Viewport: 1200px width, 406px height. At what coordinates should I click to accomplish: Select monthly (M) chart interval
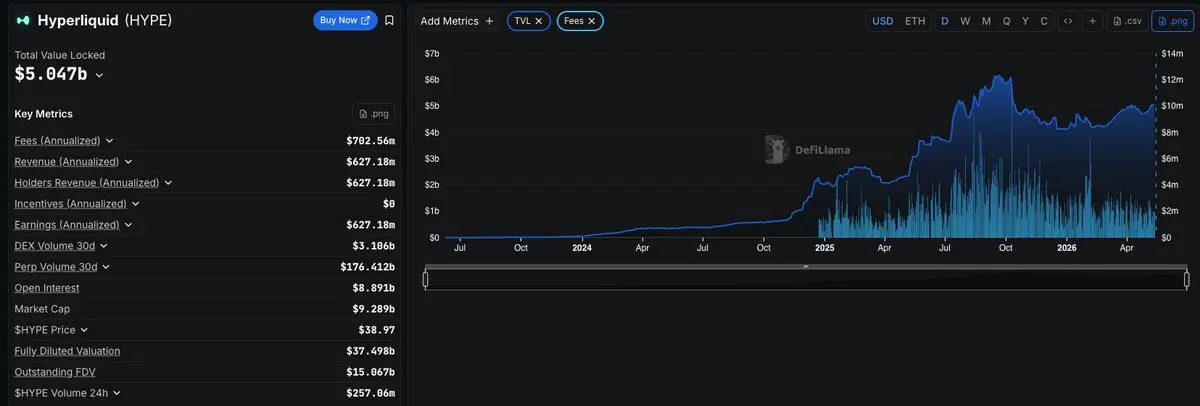click(x=986, y=21)
